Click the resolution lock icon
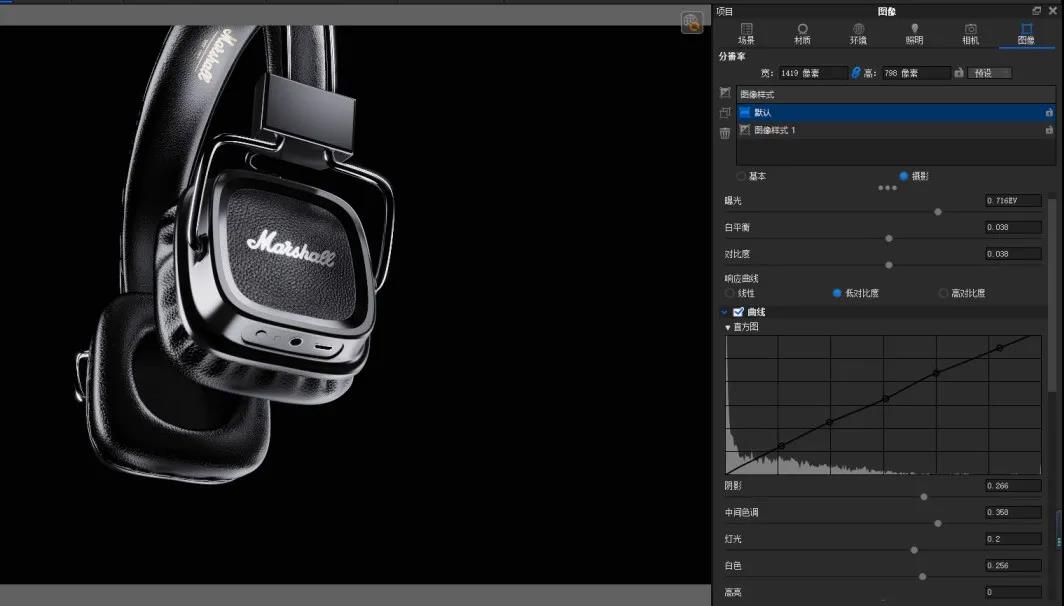Screen dimensions: 1064x606 point(959,73)
